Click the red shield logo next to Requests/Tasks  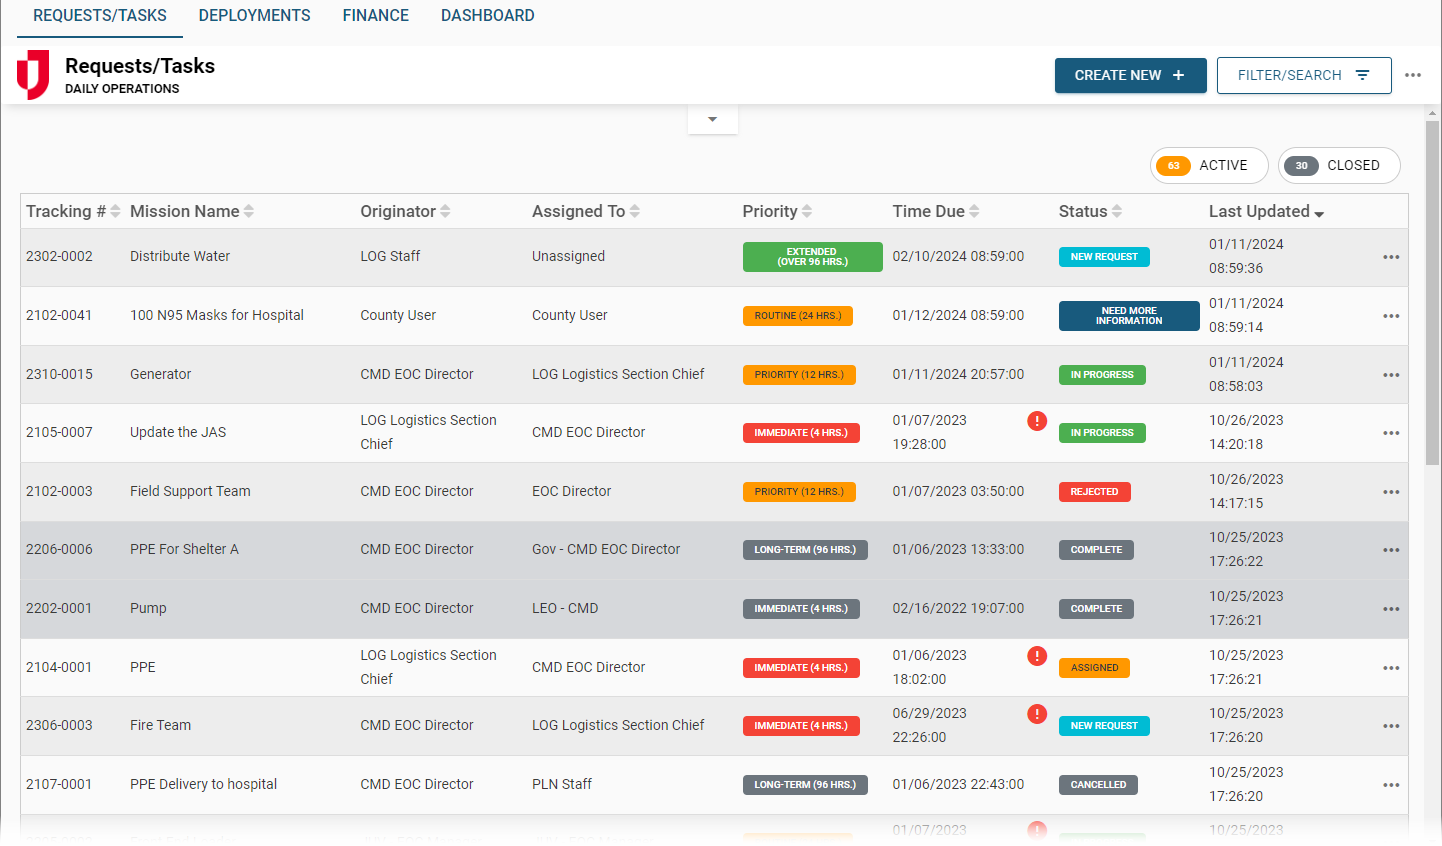click(31, 75)
